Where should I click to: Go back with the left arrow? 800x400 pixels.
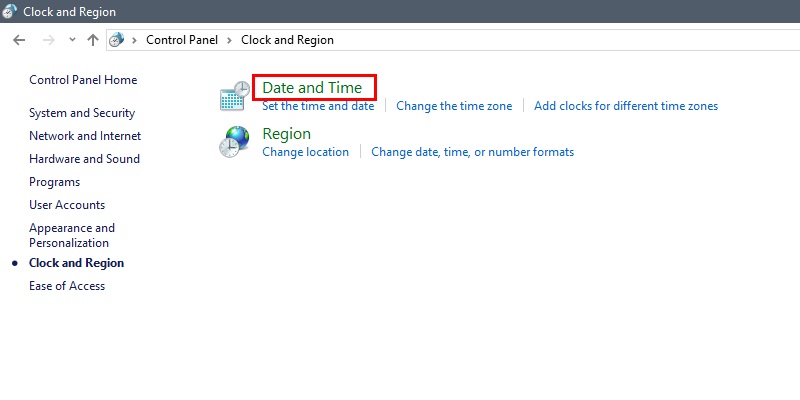(x=19, y=40)
